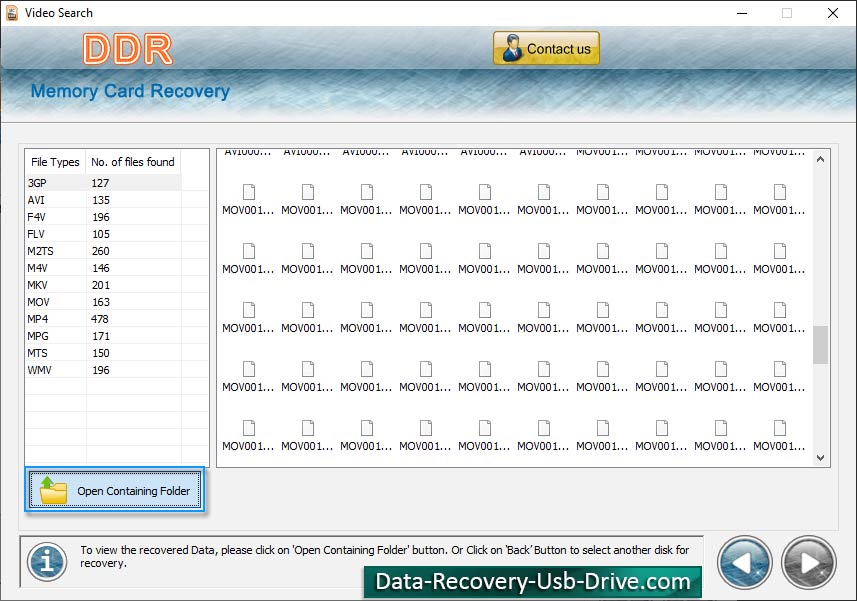Select the M4V file type row
The width and height of the screenshot is (857, 601).
(103, 268)
